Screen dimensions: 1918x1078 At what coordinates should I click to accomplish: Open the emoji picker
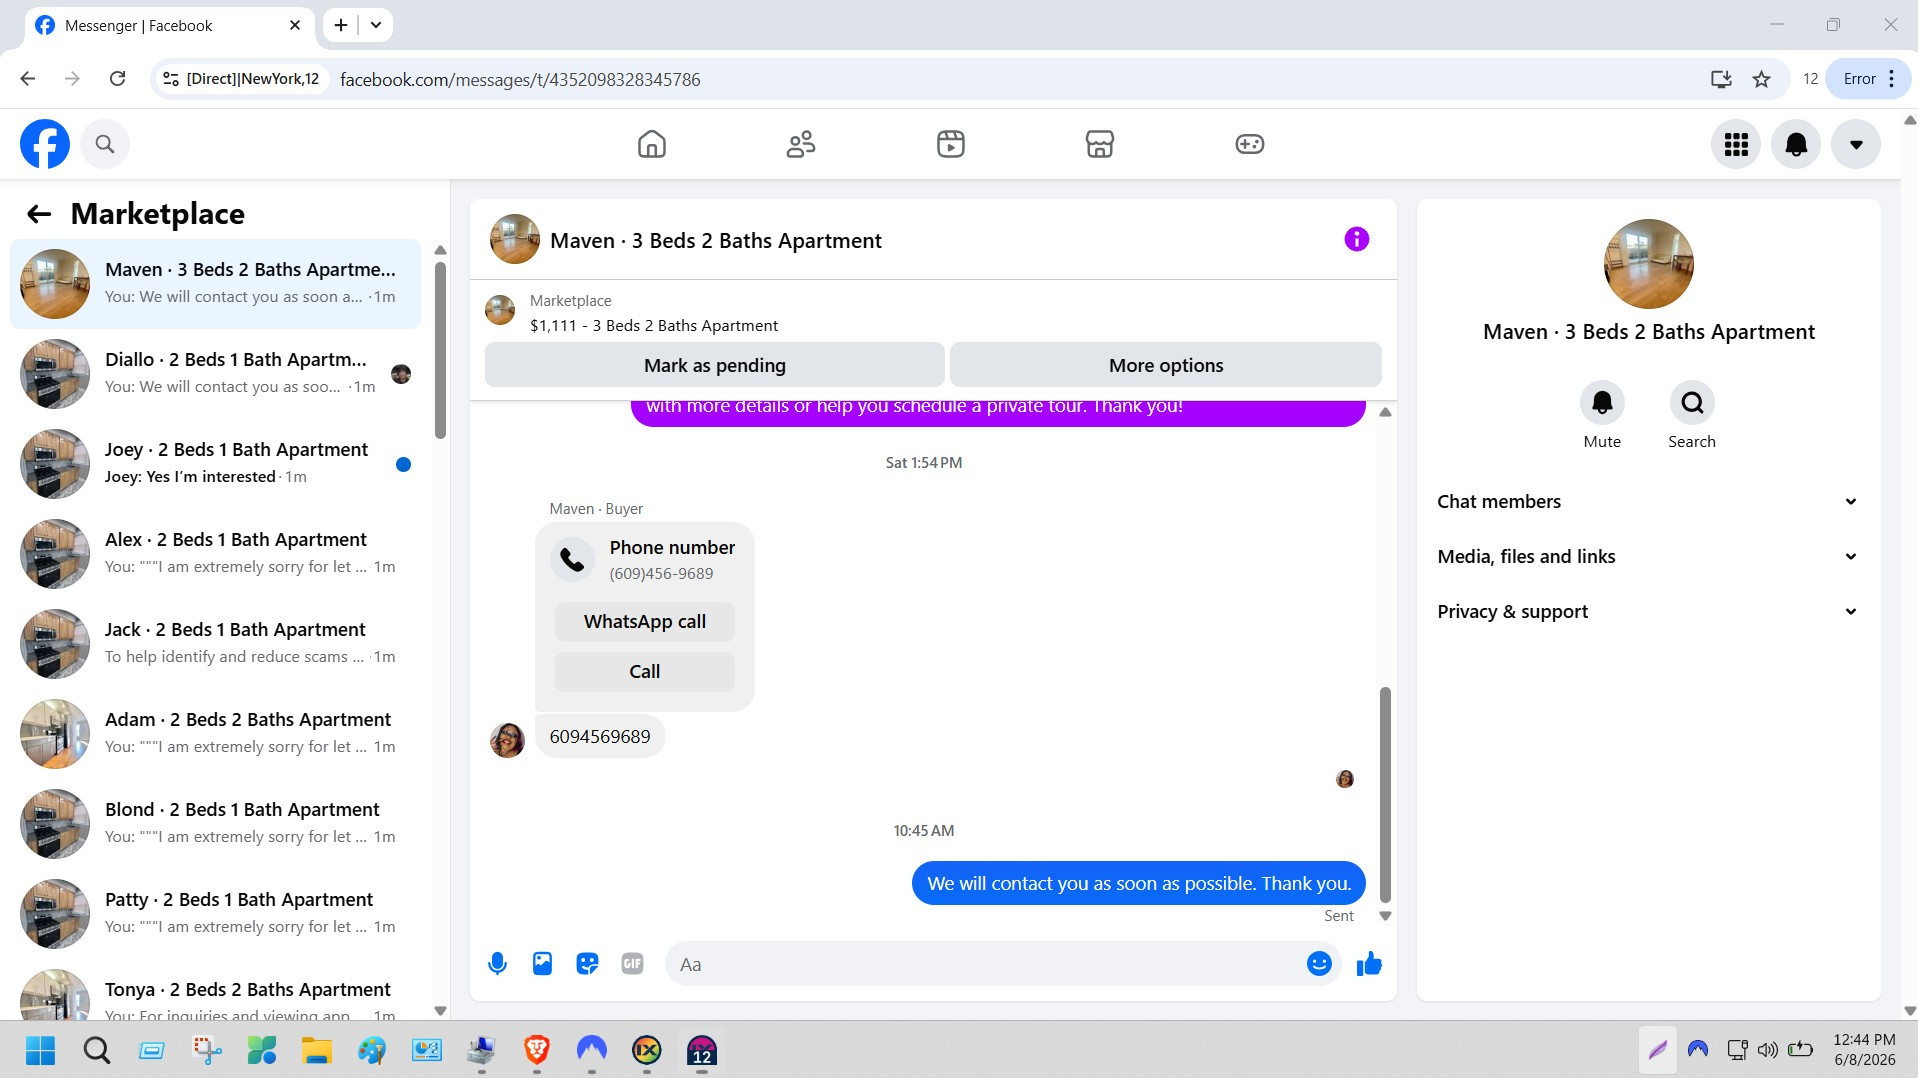click(1319, 964)
